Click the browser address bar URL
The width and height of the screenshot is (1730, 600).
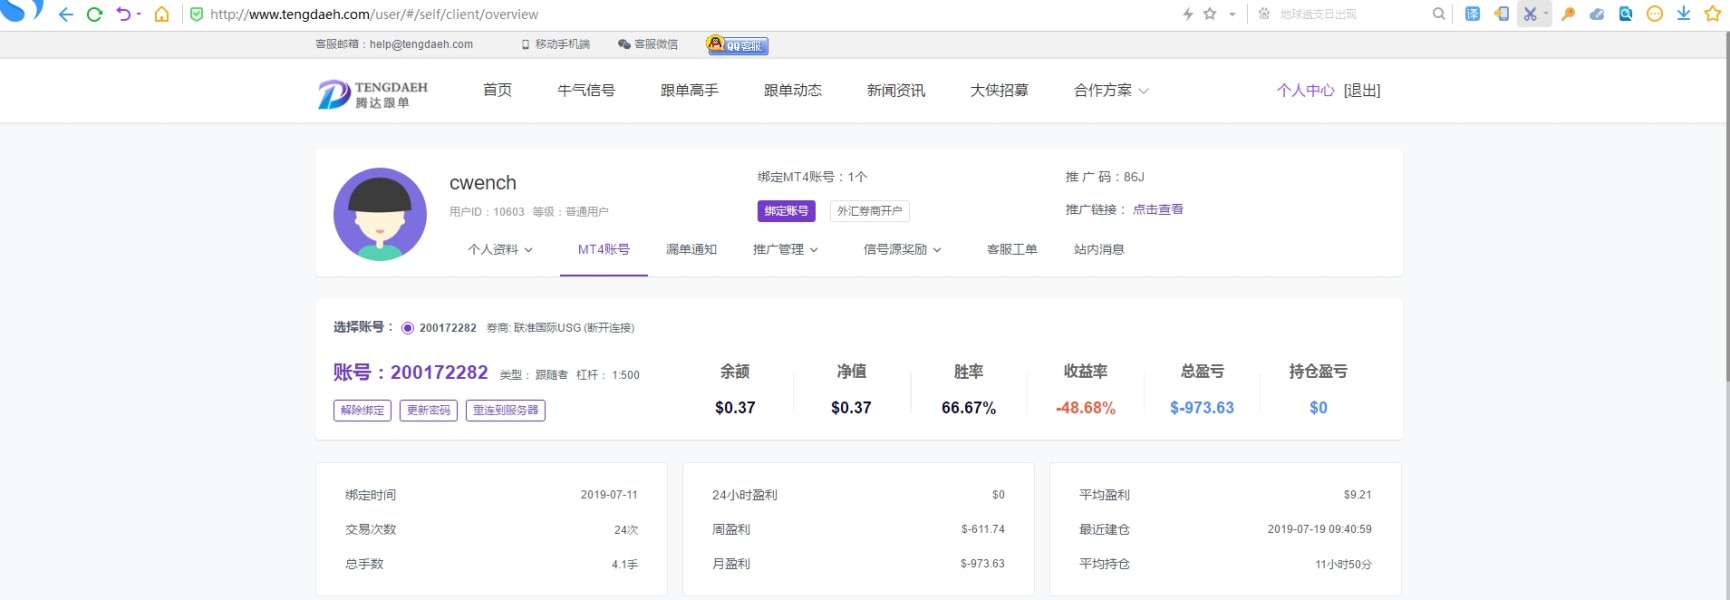(x=374, y=14)
